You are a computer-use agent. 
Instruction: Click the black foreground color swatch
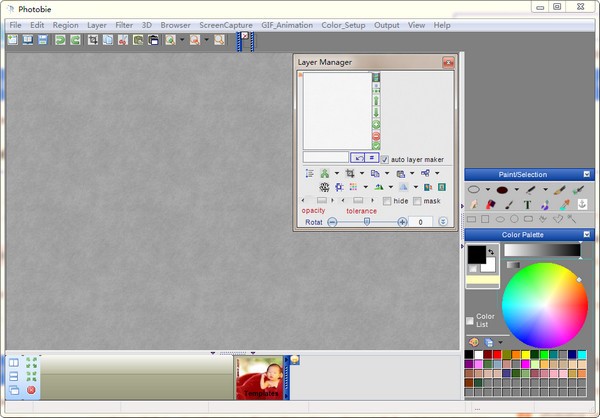476,254
